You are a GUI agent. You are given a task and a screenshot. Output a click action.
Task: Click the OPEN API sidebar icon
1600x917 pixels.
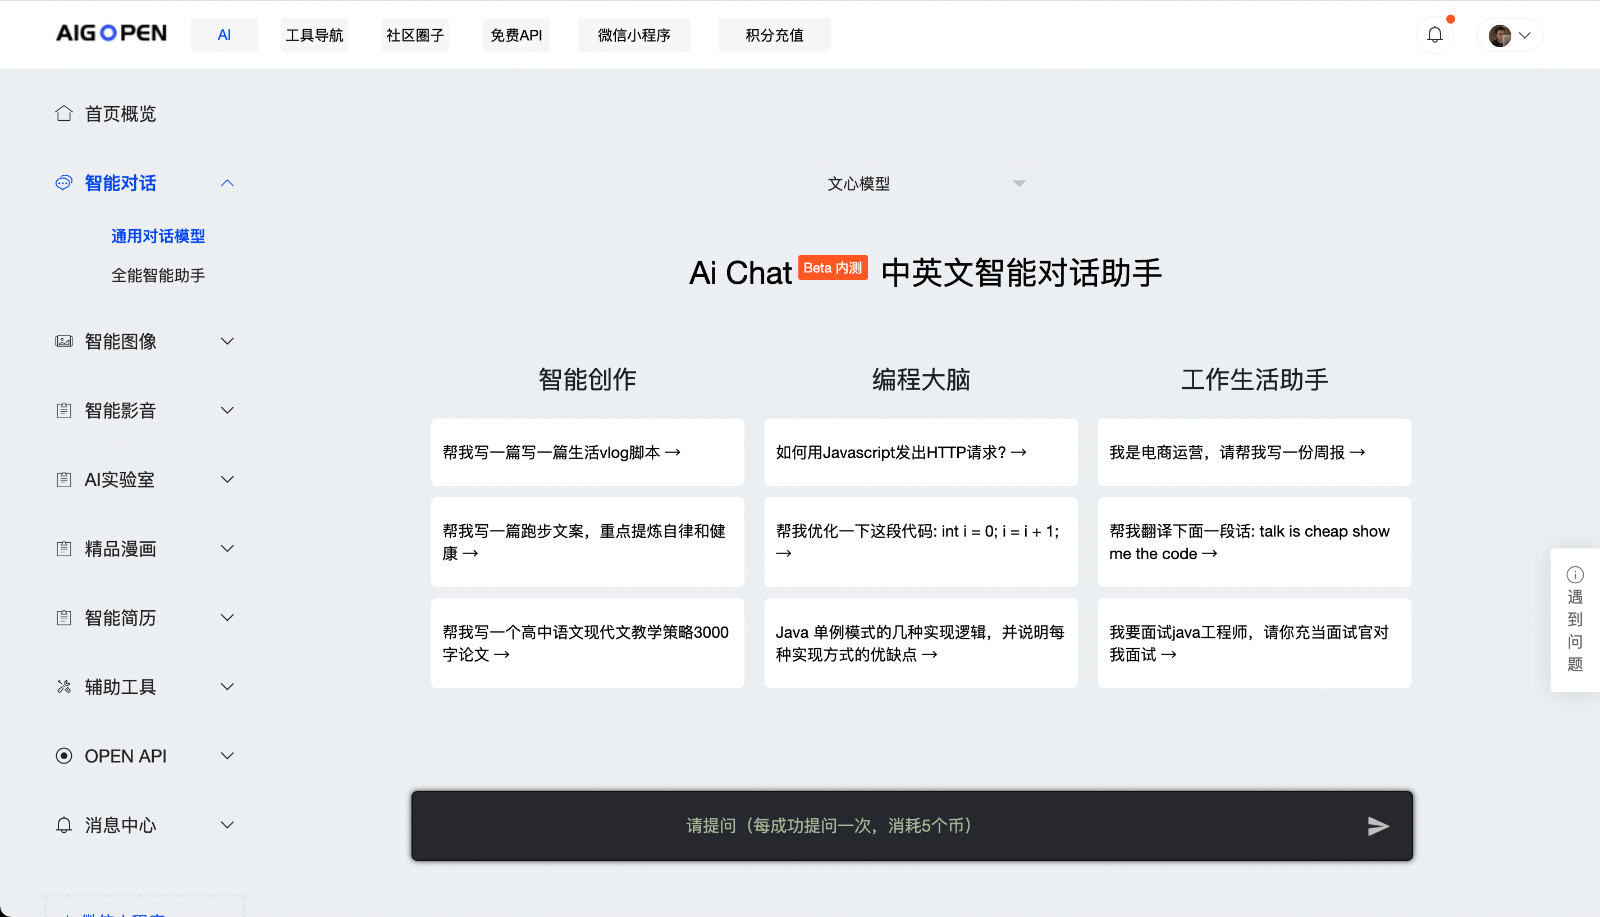click(64, 756)
